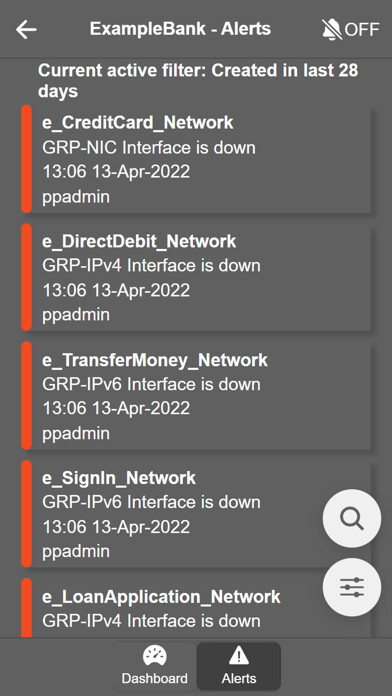Open the filter sliders button
This screenshot has width=392, height=696.
click(352, 587)
